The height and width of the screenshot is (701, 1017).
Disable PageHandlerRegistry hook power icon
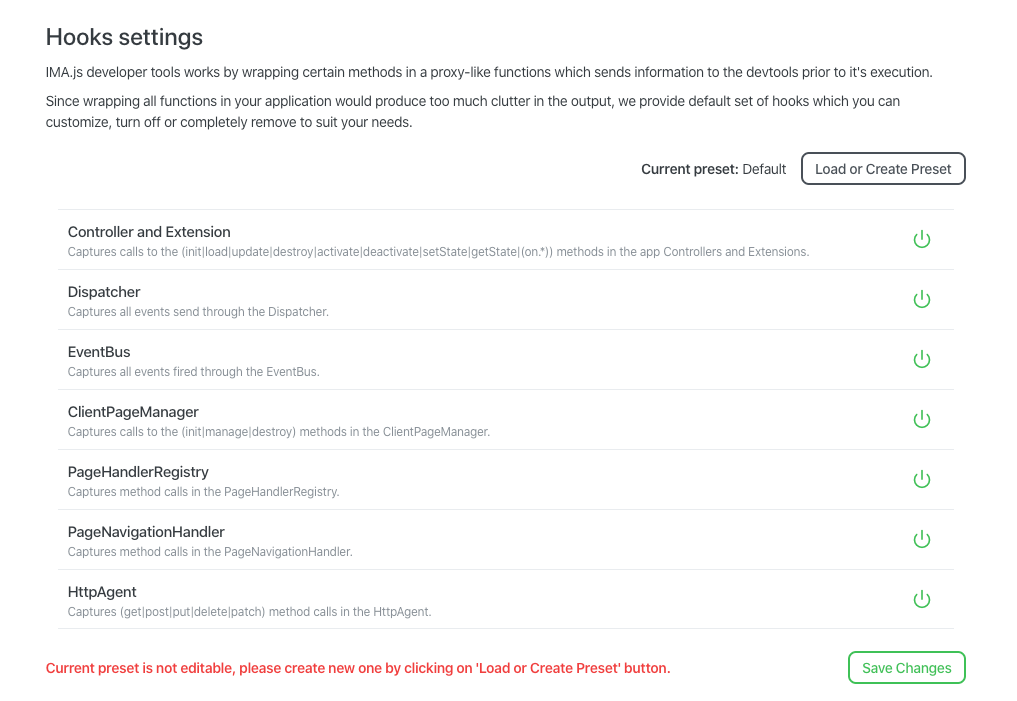click(x=922, y=479)
